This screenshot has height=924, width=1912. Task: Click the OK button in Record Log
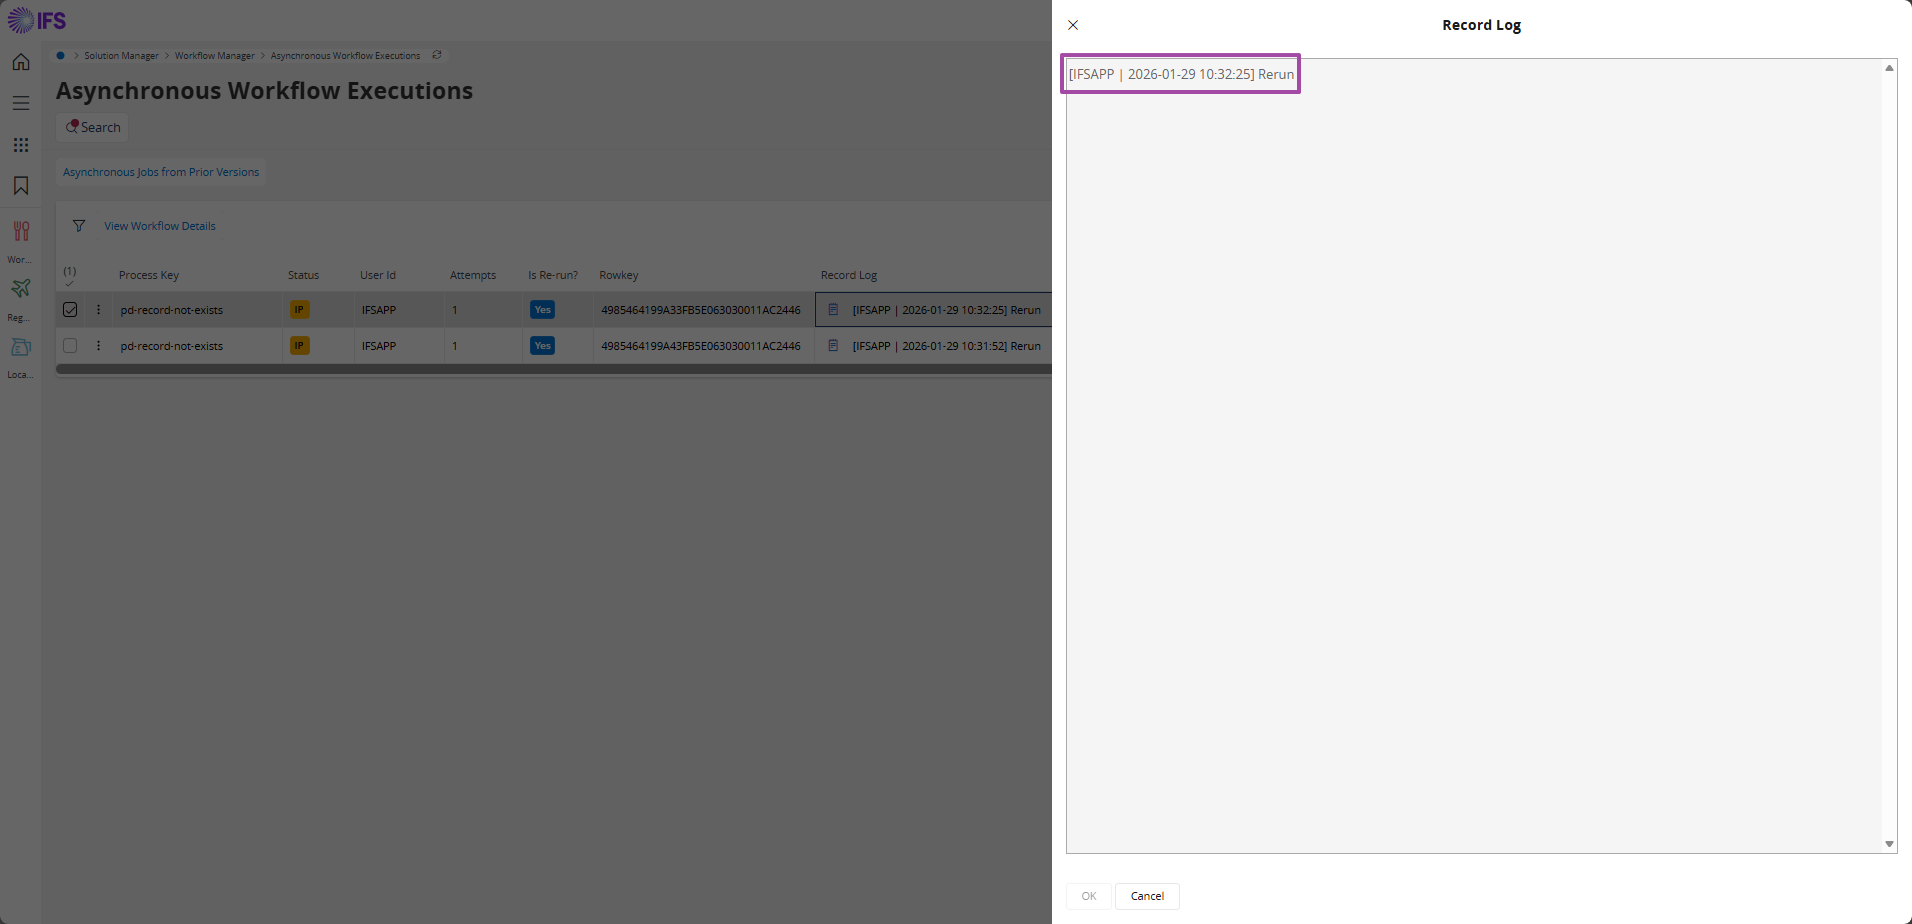pos(1088,896)
